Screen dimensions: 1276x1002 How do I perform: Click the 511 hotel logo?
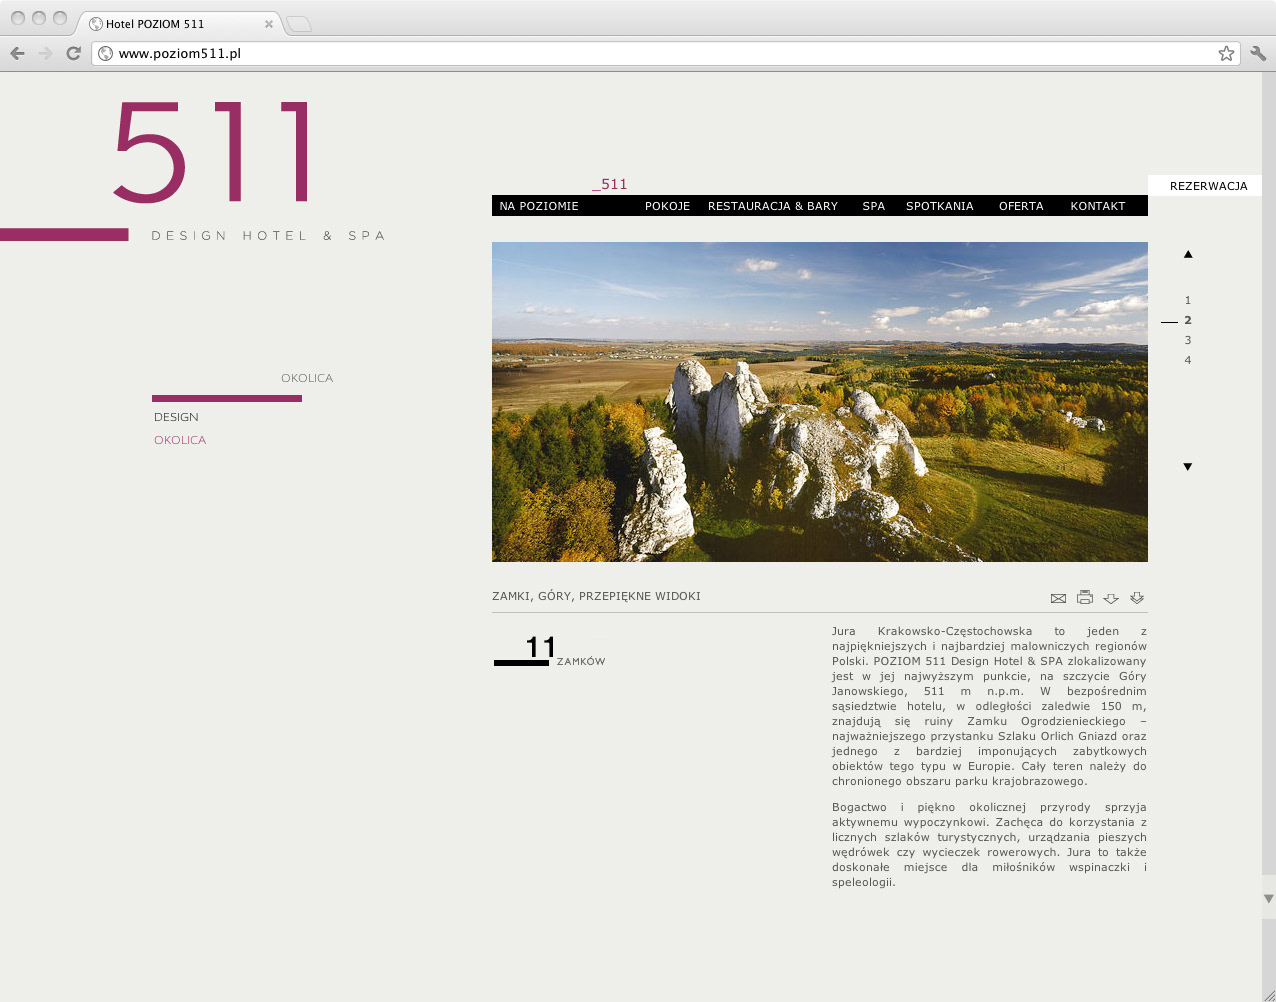point(212,153)
